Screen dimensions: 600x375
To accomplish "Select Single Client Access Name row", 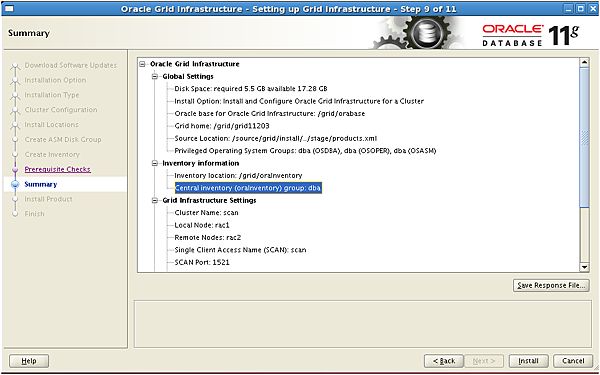I will point(240,250).
